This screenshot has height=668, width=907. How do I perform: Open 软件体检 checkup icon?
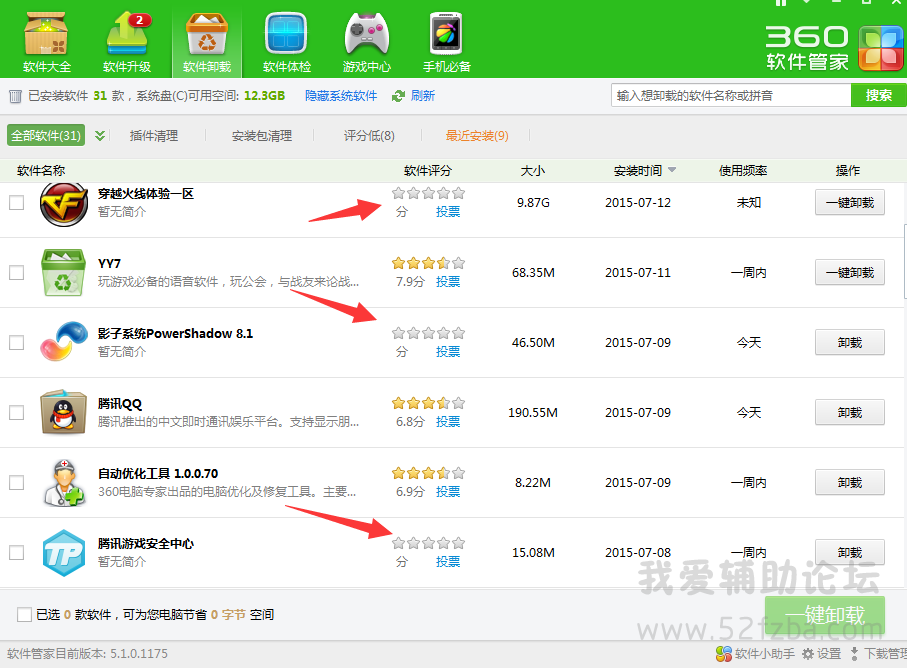coord(286,40)
